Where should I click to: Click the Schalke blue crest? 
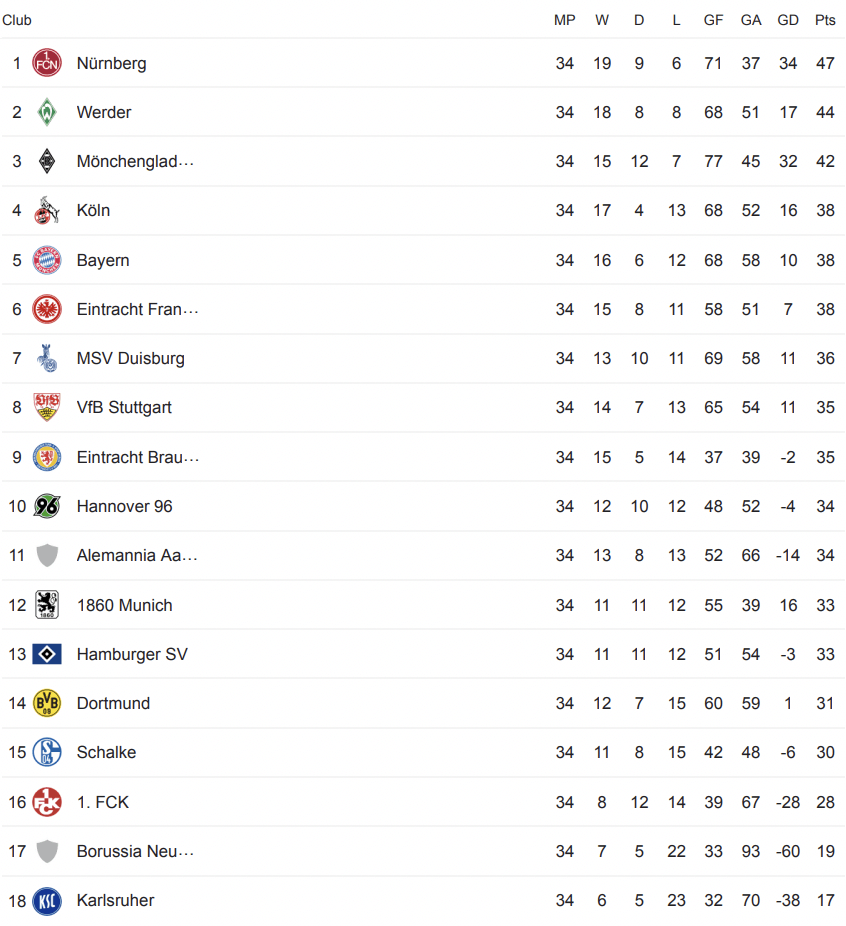(x=47, y=752)
